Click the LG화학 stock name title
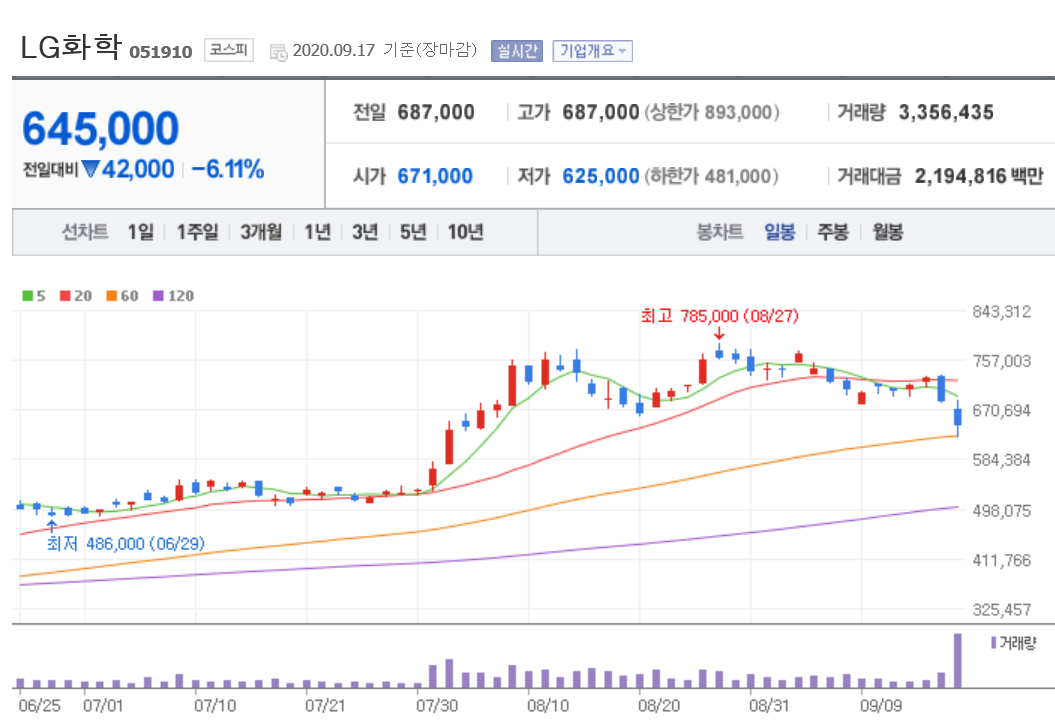1055x727 pixels. tap(71, 47)
